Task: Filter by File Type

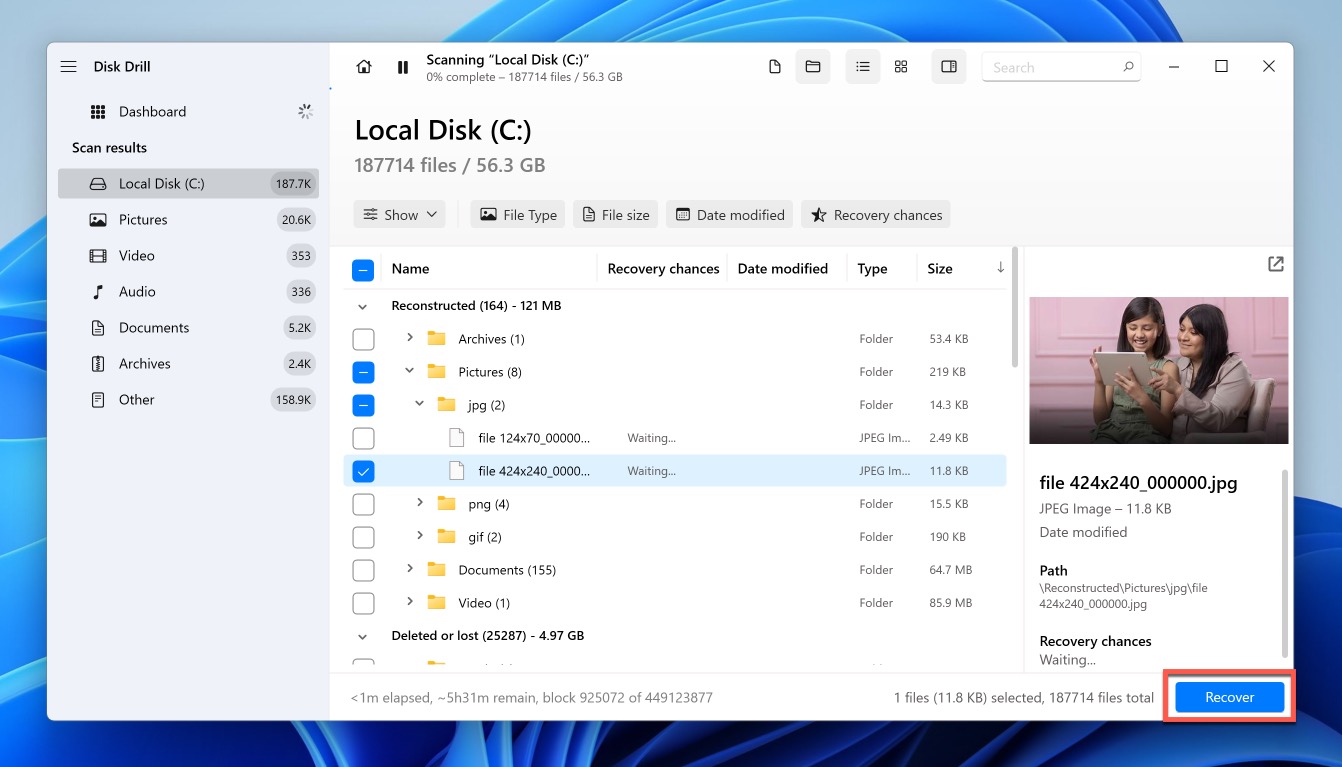Action: (518, 215)
